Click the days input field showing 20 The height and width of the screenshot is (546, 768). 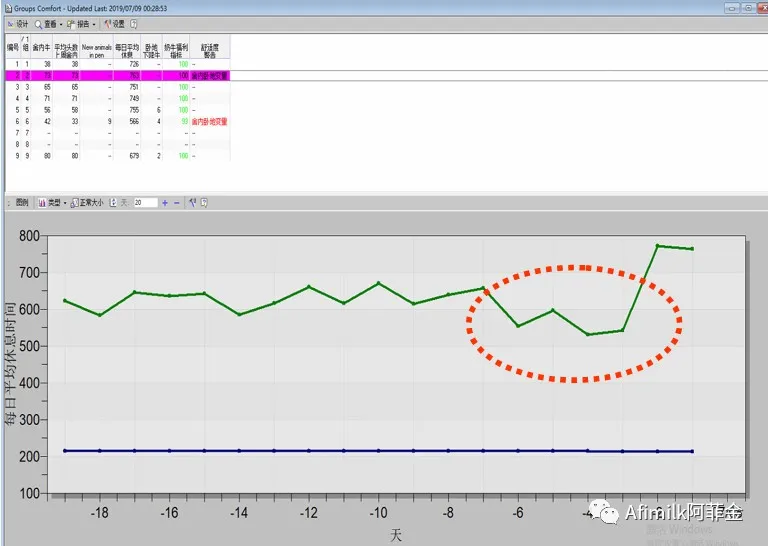(x=145, y=203)
